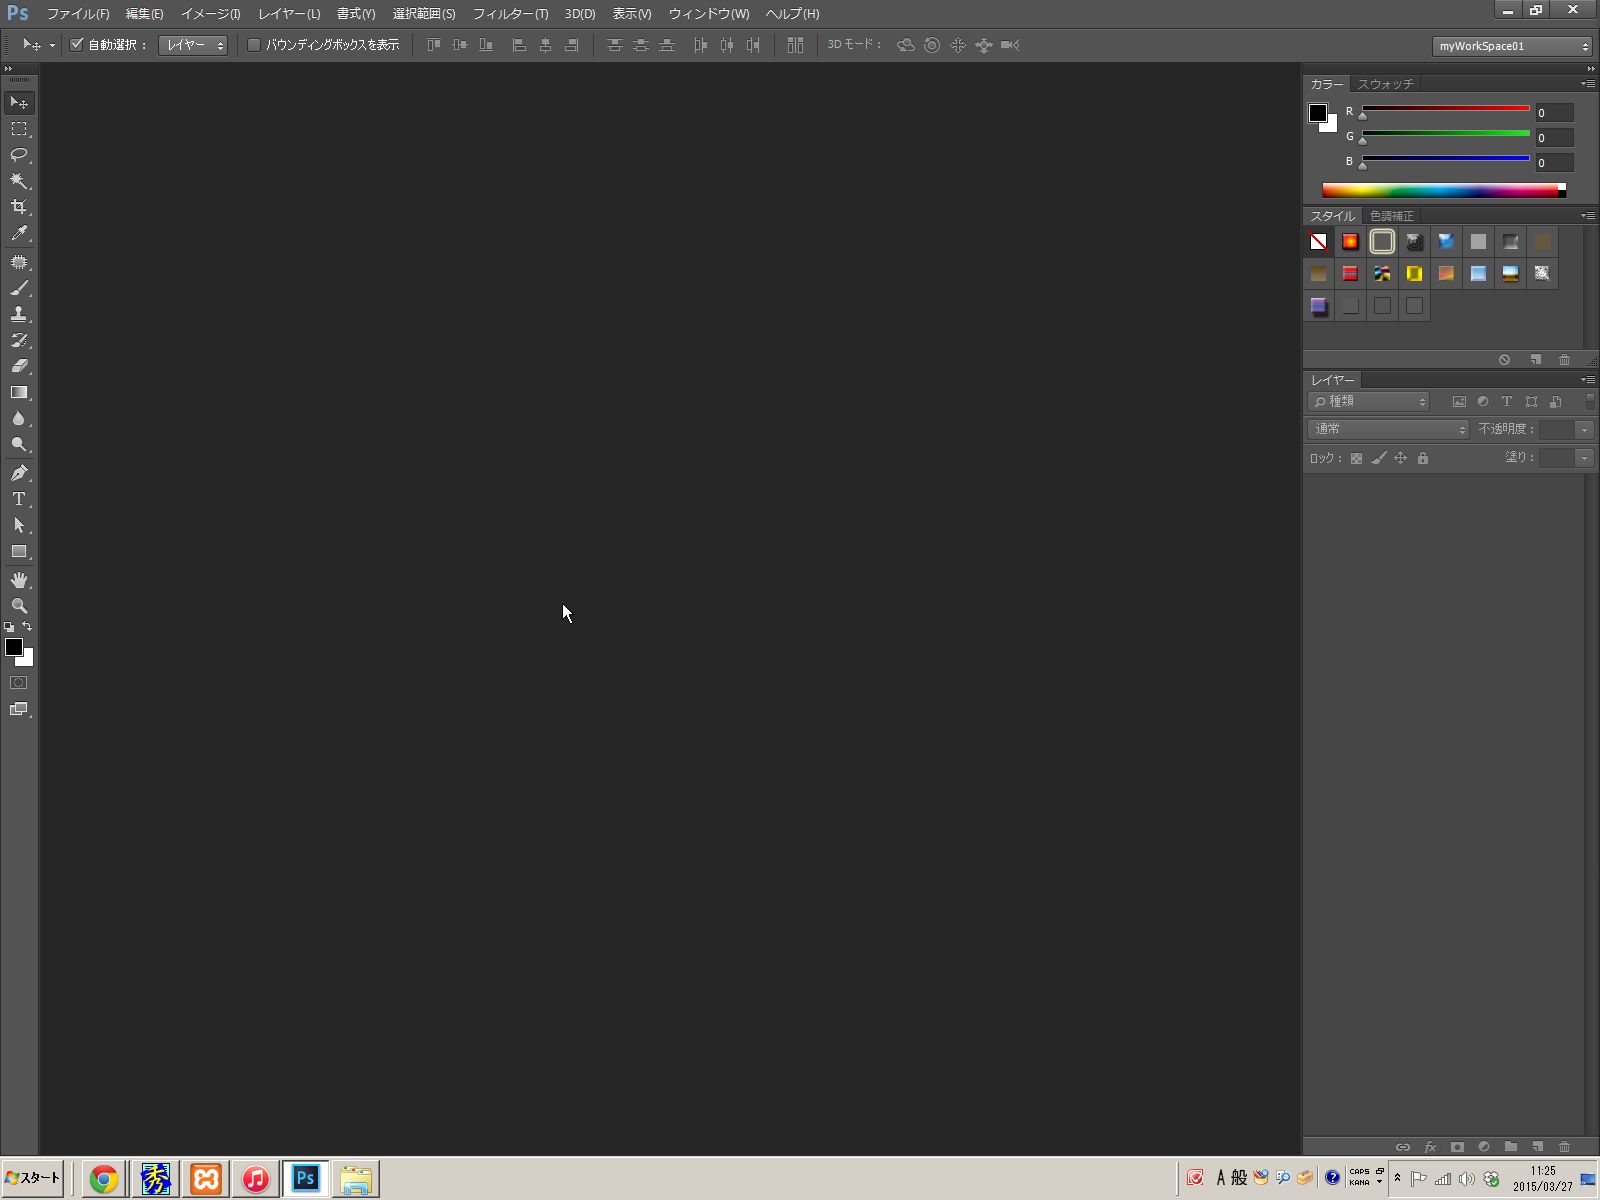Image resolution: width=1600 pixels, height=1200 pixels.
Task: Select the Healing Brush tool
Action: [19, 262]
